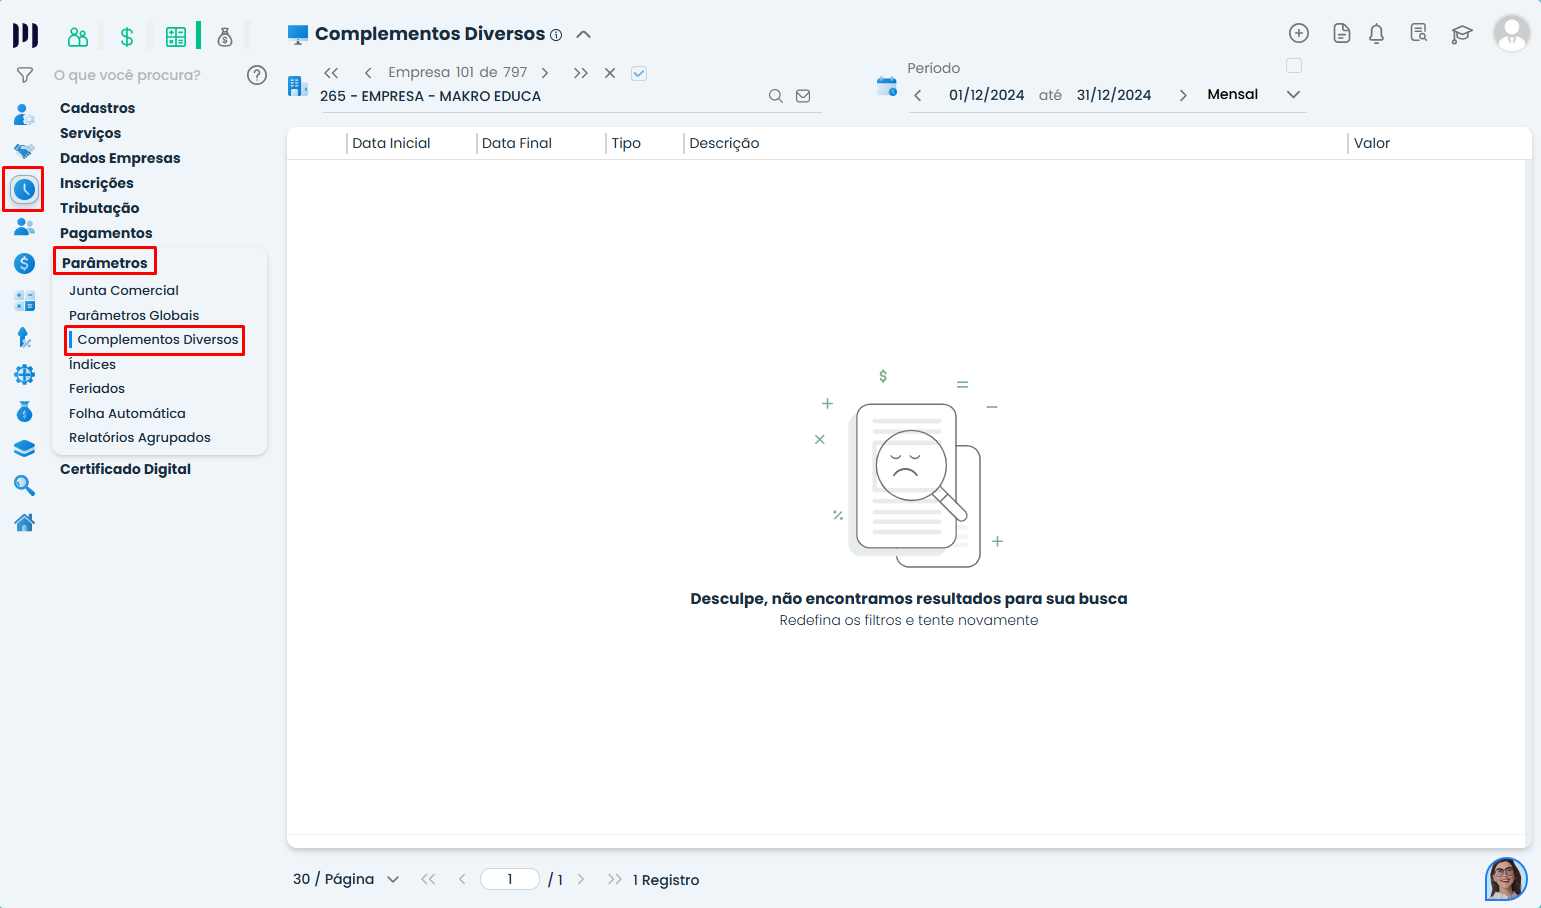Open the calculator module icon at top bar
1541x908 pixels.
point(176,36)
